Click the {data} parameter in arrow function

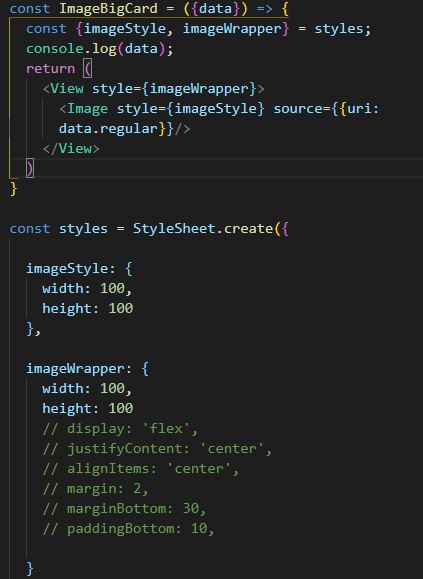(x=216, y=8)
